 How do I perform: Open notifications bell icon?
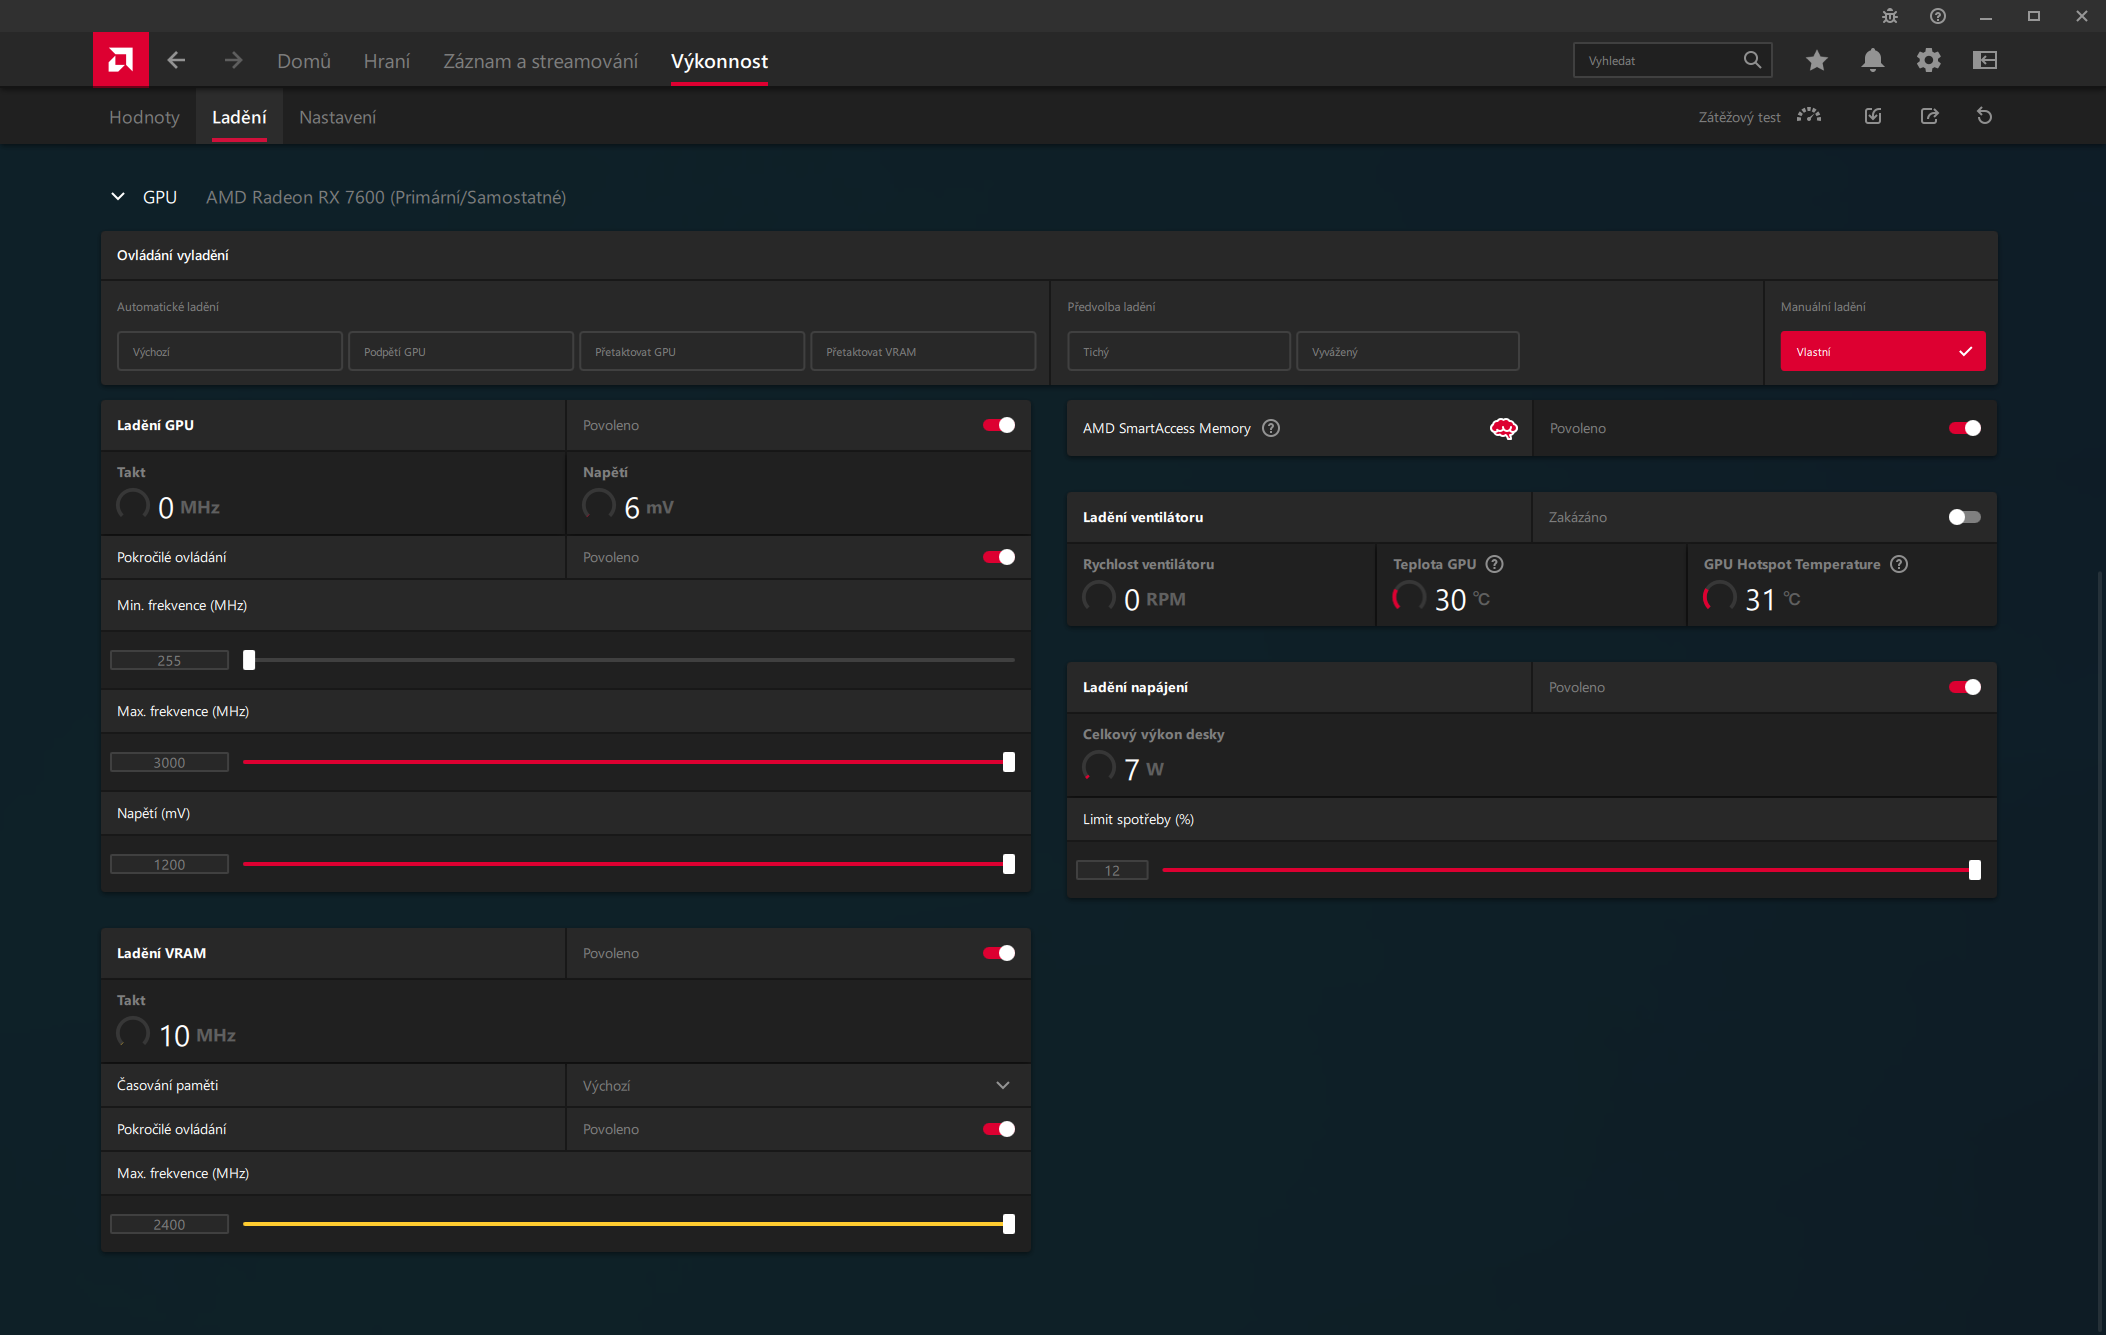1873,60
